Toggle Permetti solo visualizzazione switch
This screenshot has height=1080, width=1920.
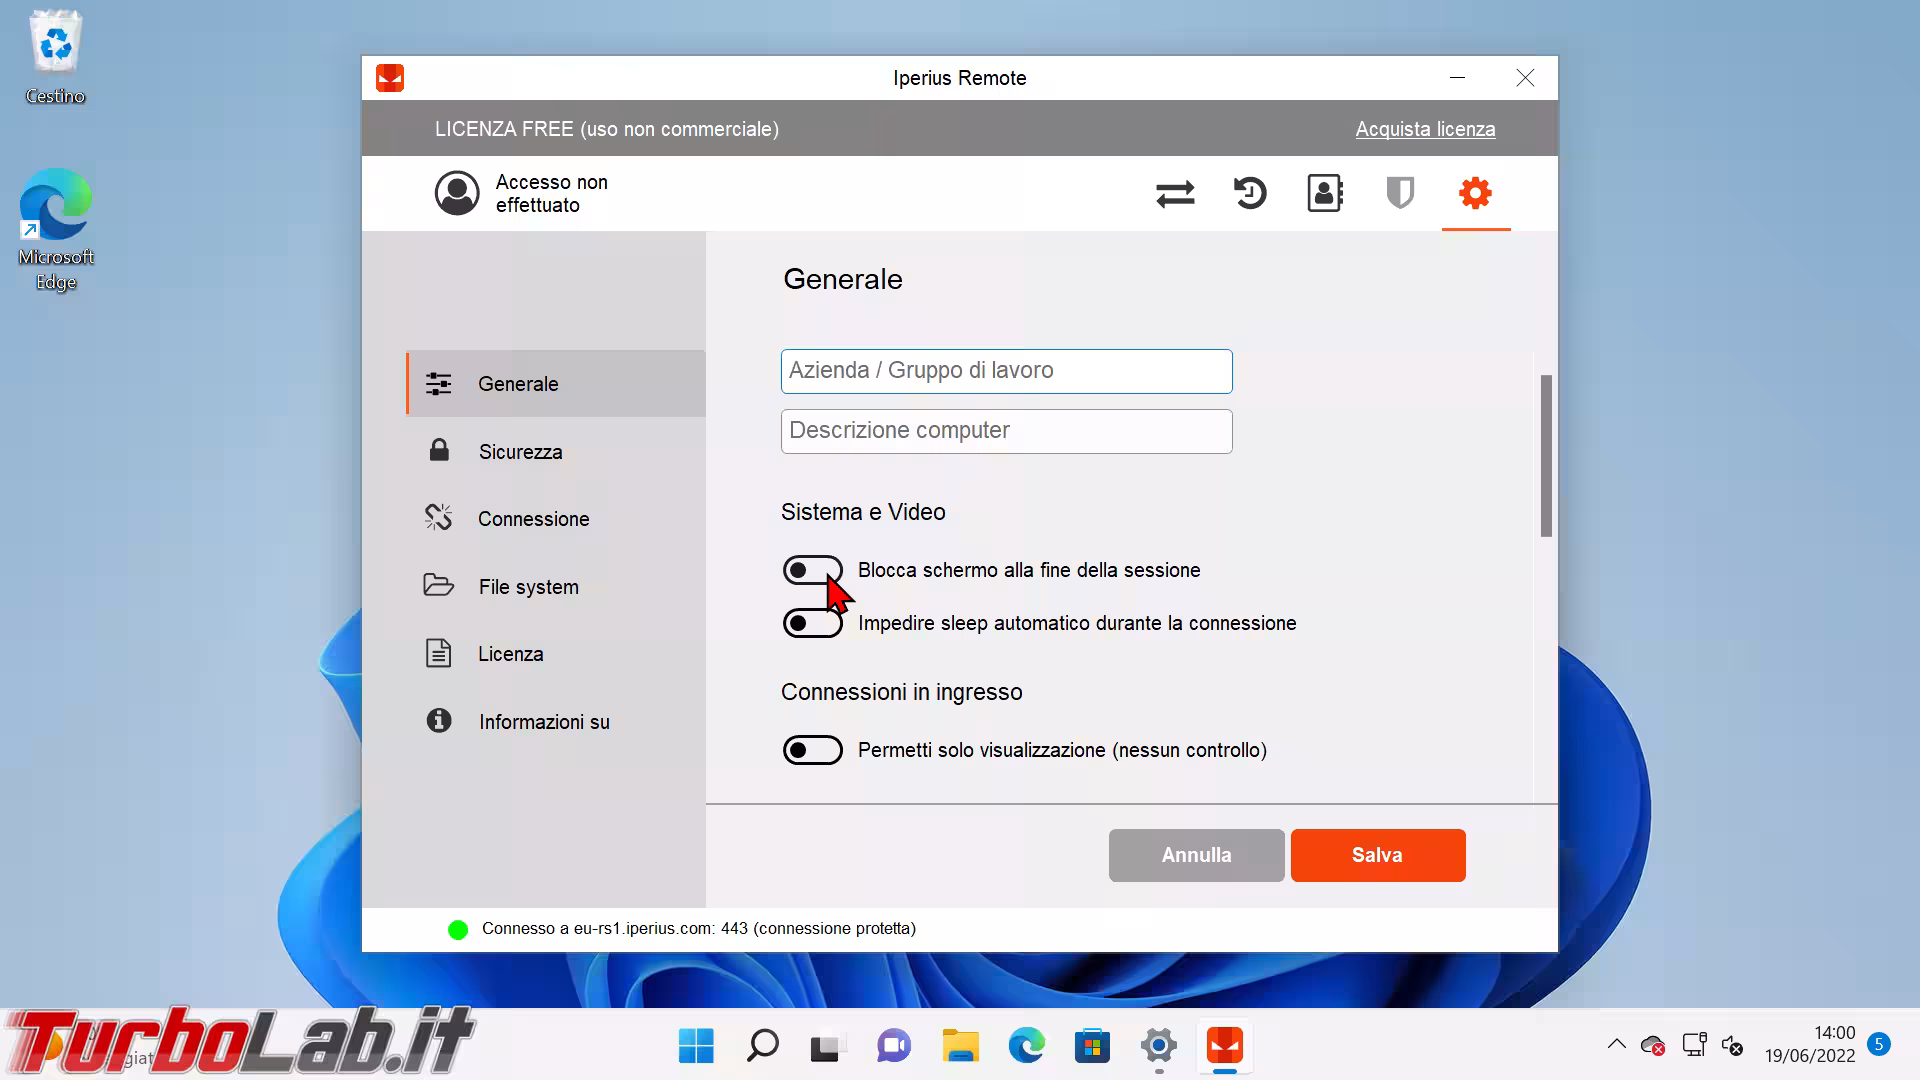pos(812,750)
